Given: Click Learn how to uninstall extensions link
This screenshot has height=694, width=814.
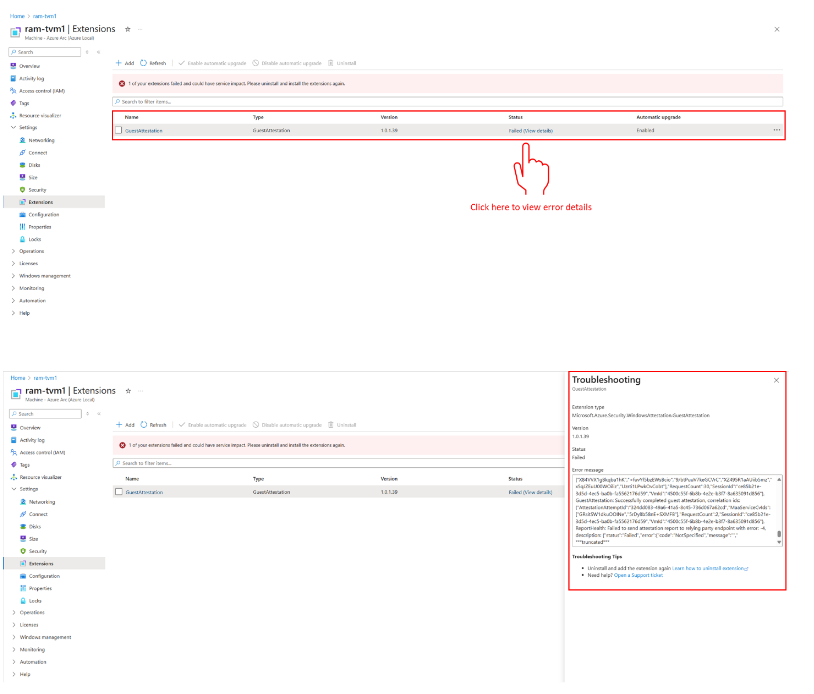Looking at the screenshot, I should pos(710,568).
